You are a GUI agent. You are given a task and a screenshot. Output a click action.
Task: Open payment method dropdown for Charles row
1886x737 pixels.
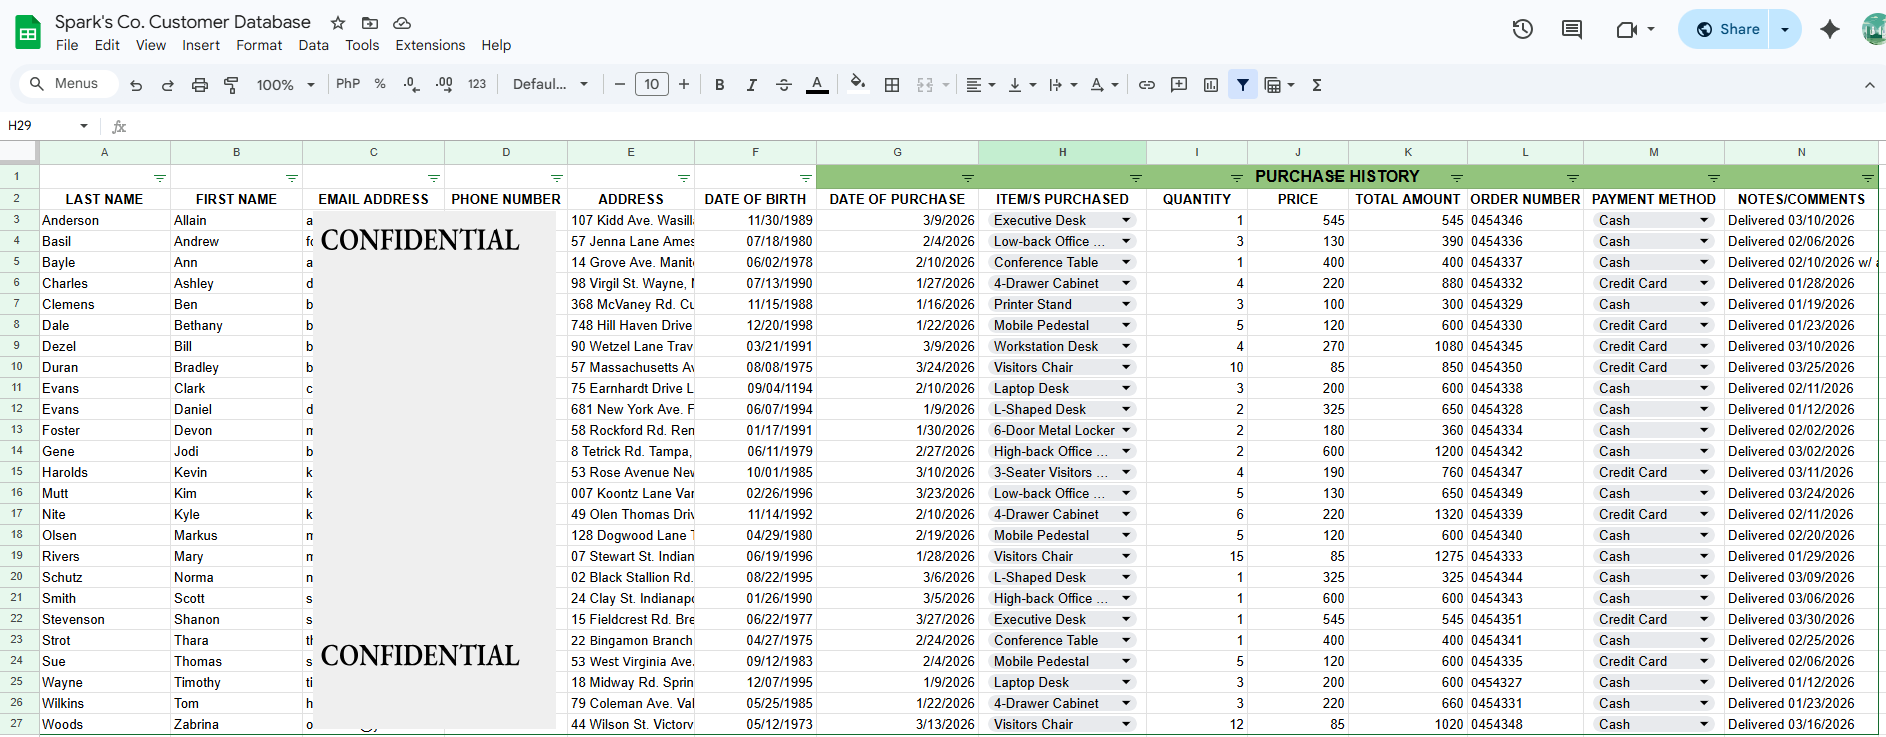[1704, 283]
